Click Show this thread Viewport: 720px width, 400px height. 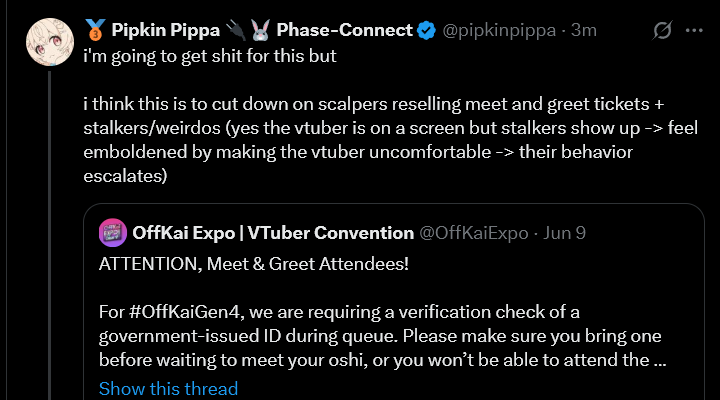tap(168, 388)
